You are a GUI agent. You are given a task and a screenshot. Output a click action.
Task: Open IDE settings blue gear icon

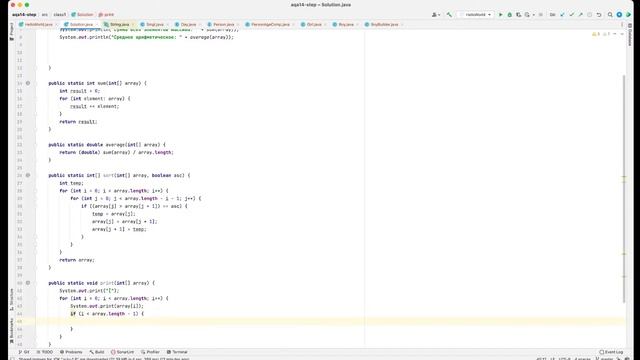pos(619,15)
